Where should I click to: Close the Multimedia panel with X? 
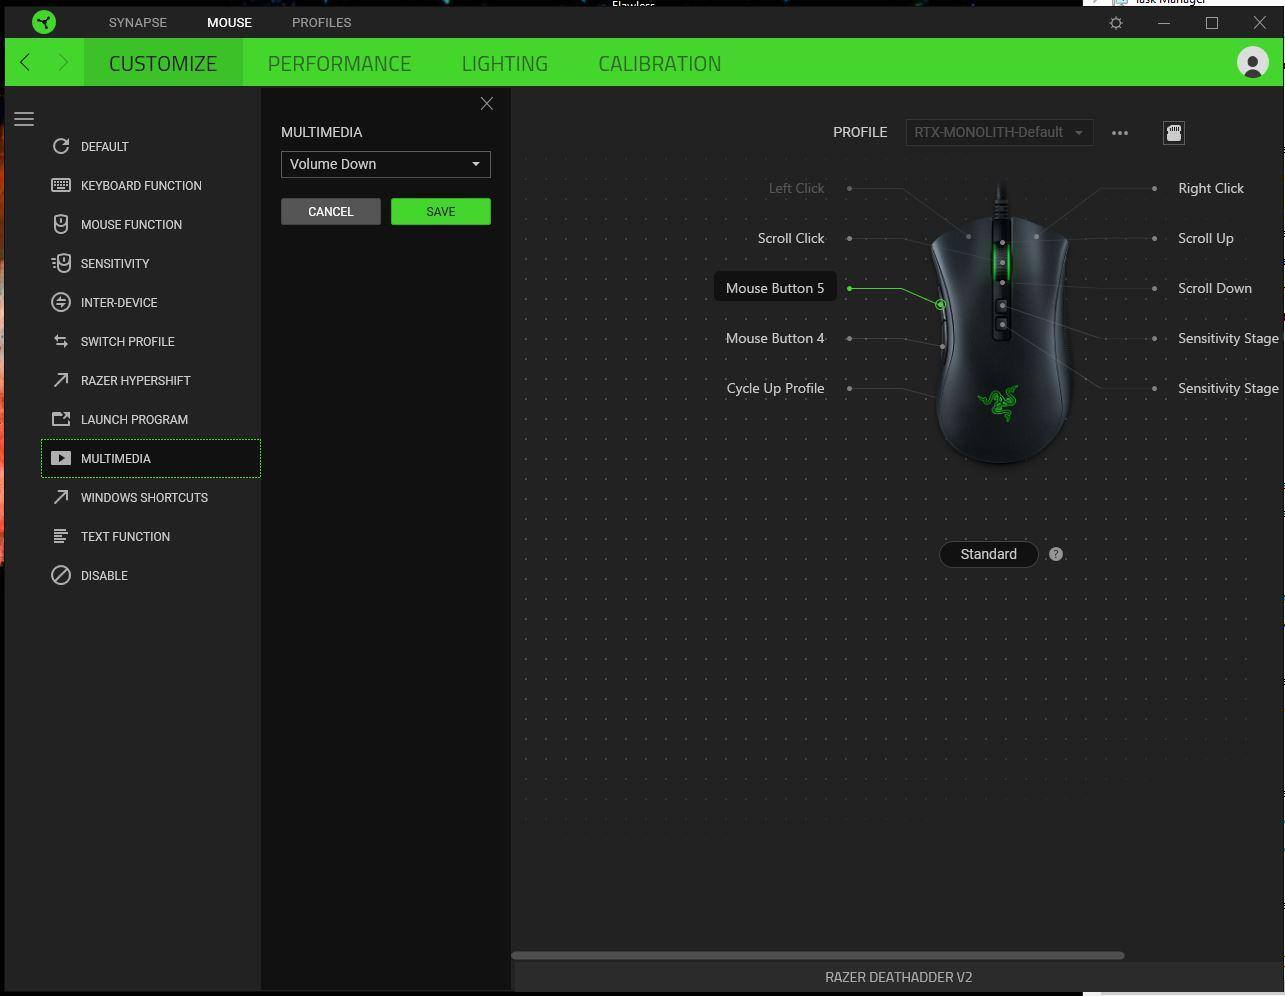[487, 104]
